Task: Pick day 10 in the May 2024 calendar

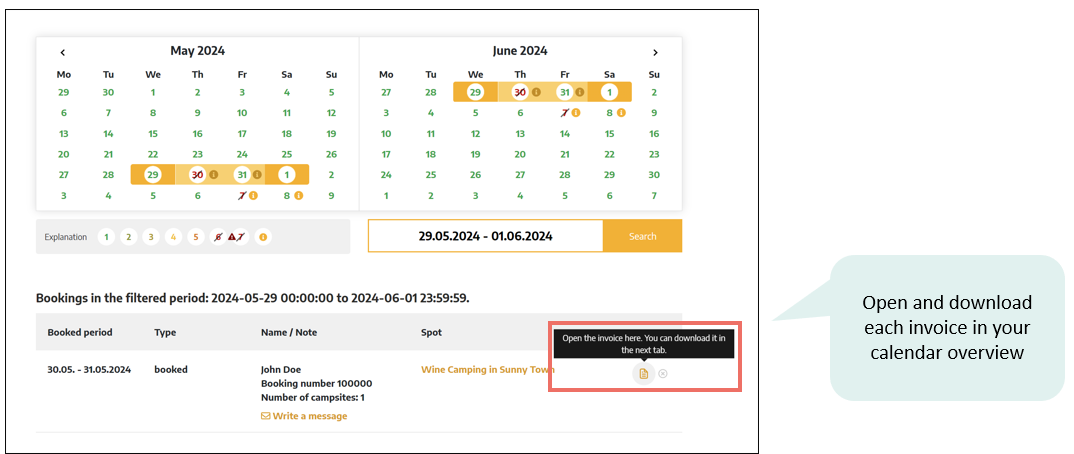Action: (242, 113)
